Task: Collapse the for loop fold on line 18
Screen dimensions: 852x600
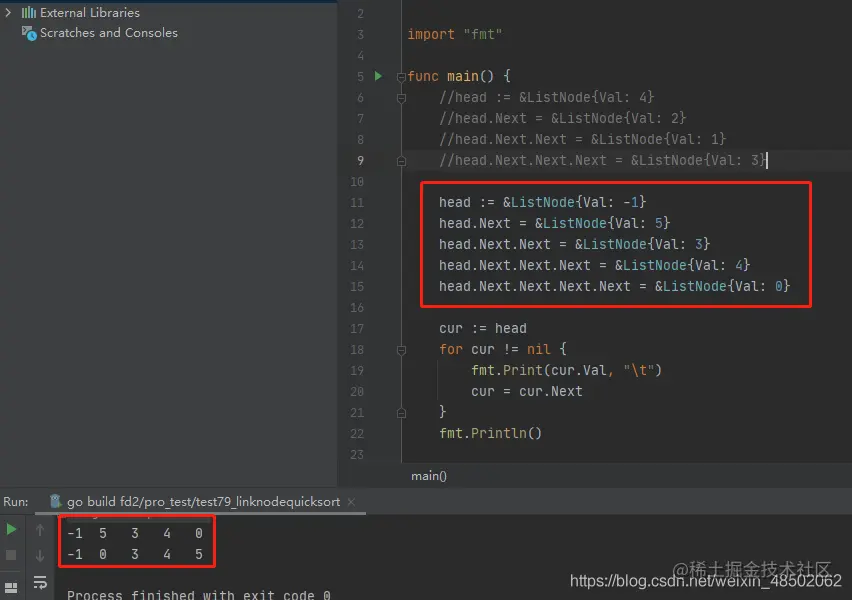Action: [401, 350]
